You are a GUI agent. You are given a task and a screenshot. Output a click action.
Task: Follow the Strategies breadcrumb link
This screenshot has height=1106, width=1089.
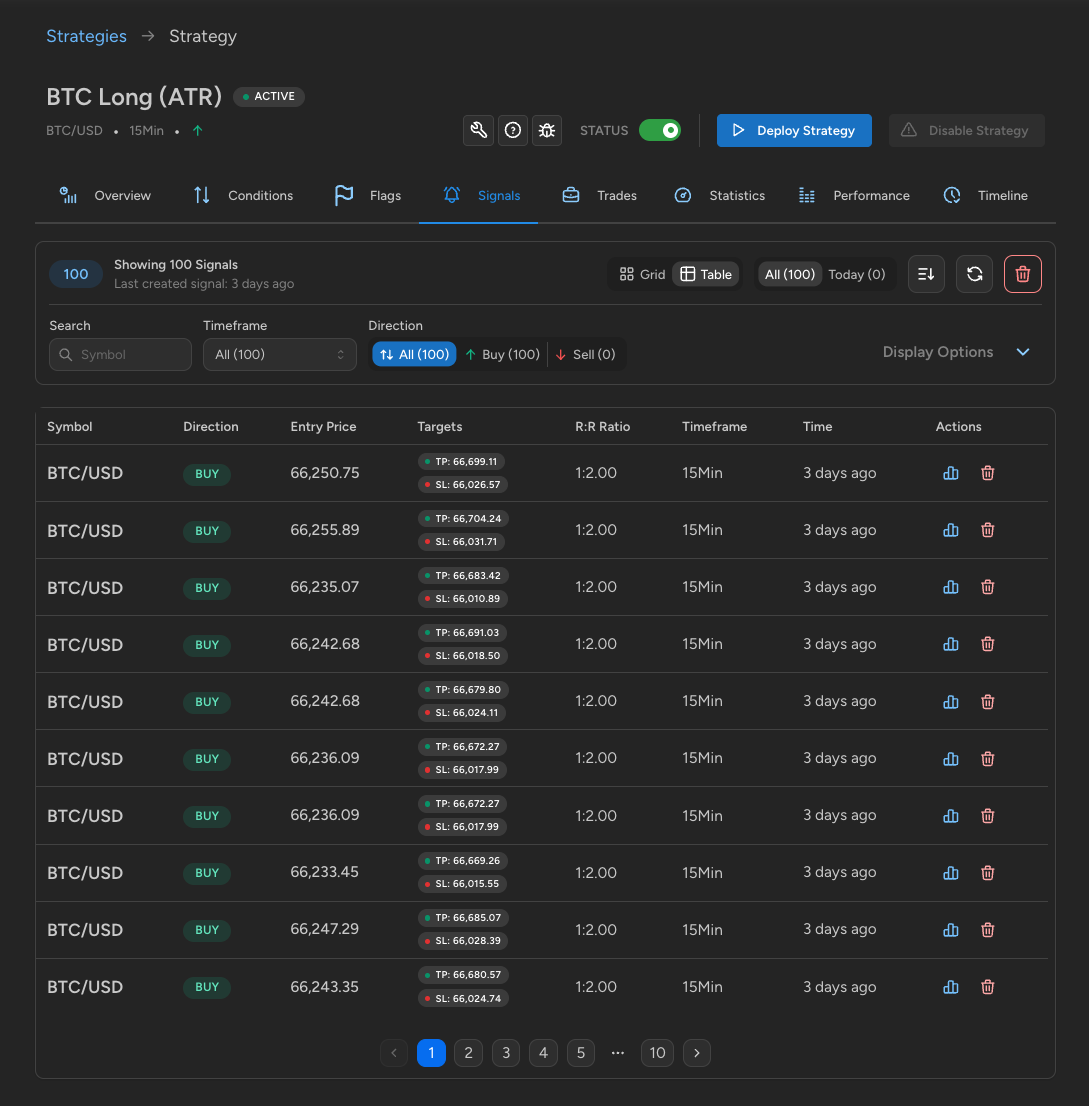[87, 36]
